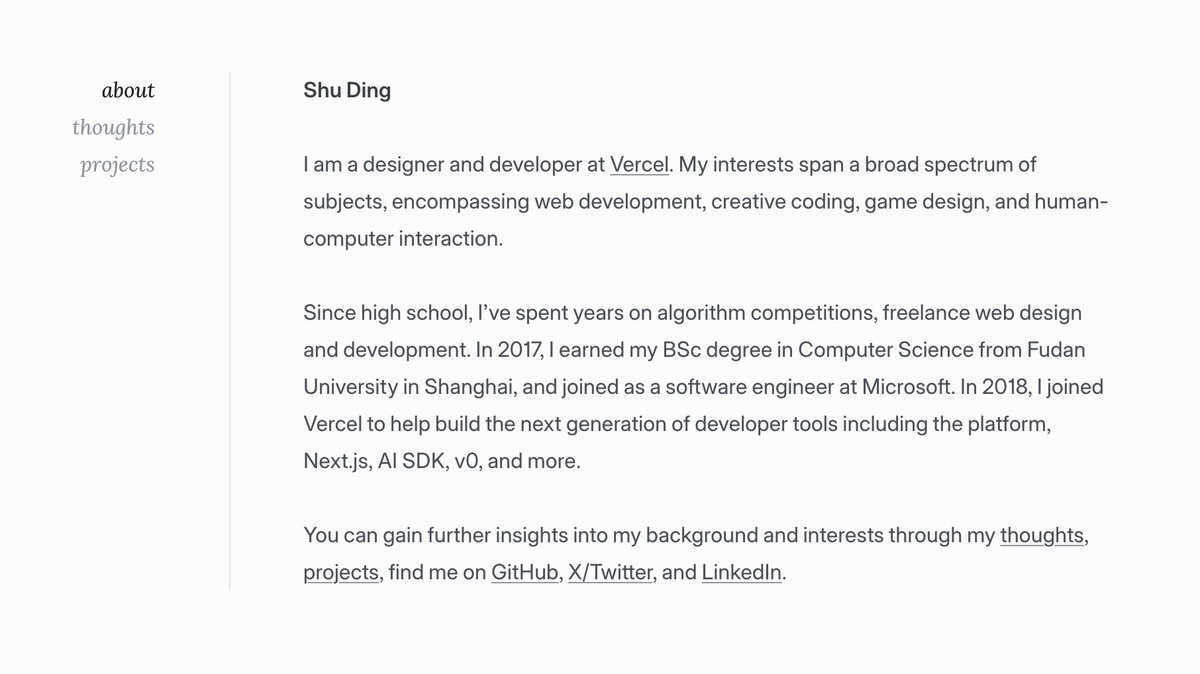Click the AI SDK text
1200x674 pixels.
[x=410, y=462]
